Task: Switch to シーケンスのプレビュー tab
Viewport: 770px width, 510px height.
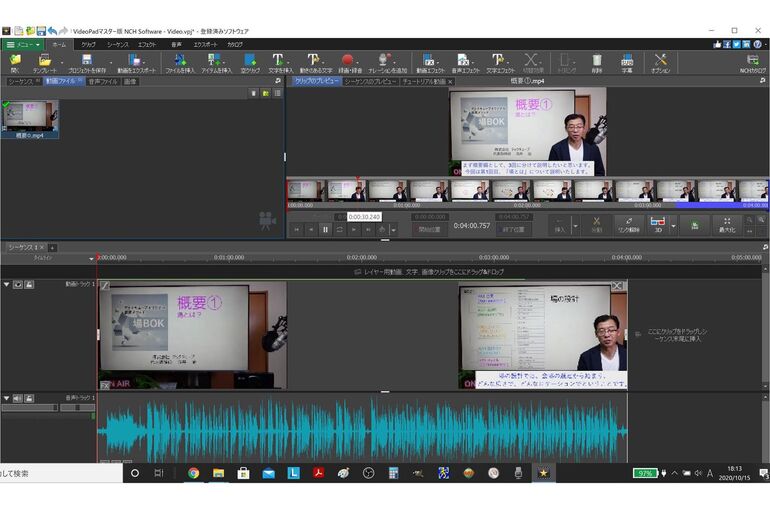Action: point(370,81)
